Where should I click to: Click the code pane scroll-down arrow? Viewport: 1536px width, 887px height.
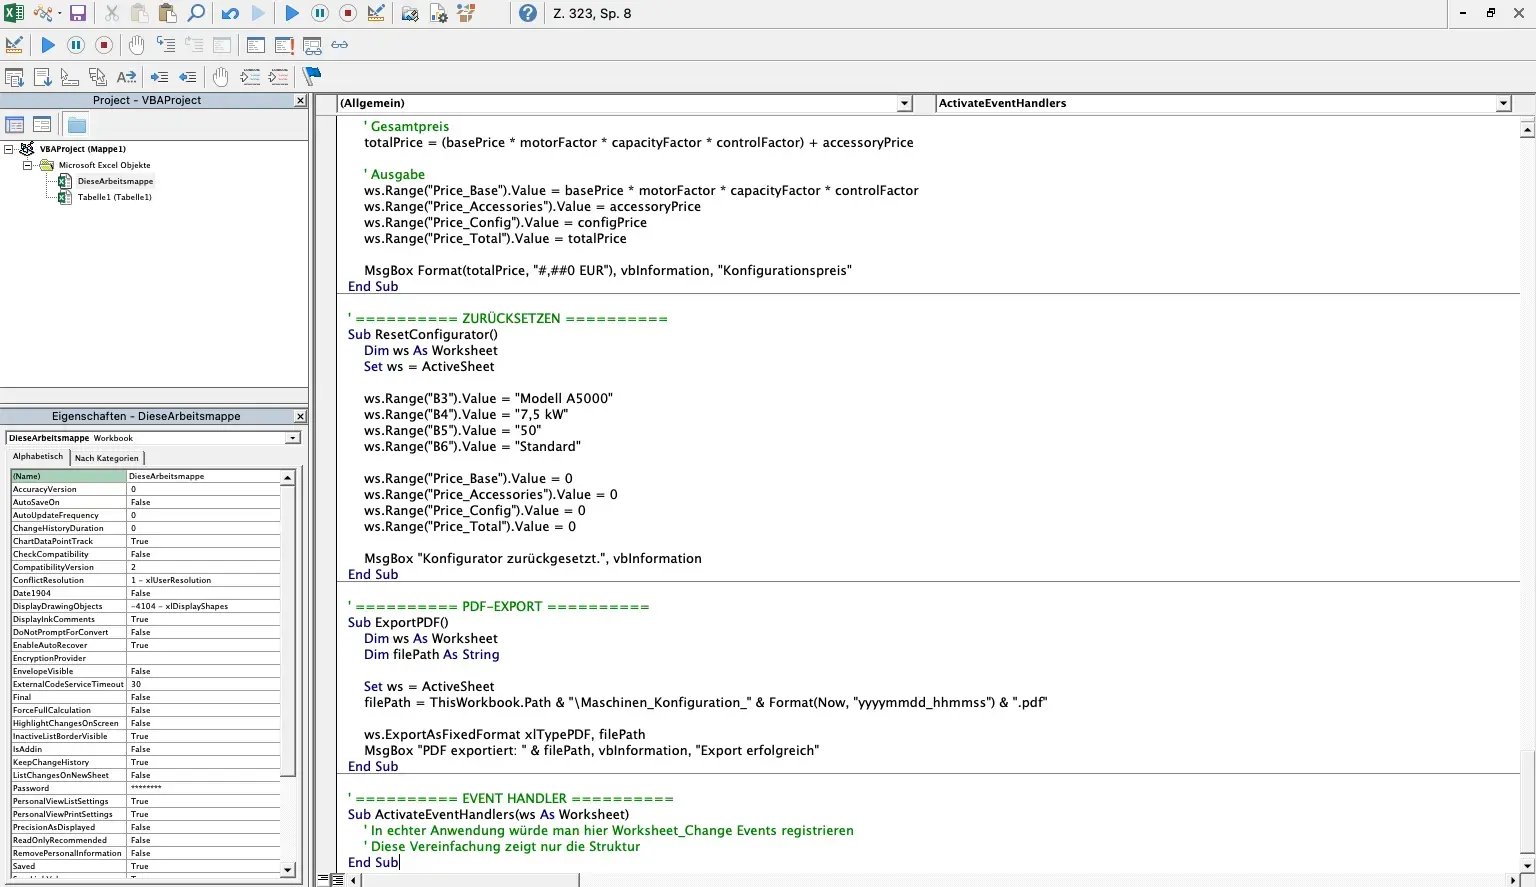coord(1527,865)
